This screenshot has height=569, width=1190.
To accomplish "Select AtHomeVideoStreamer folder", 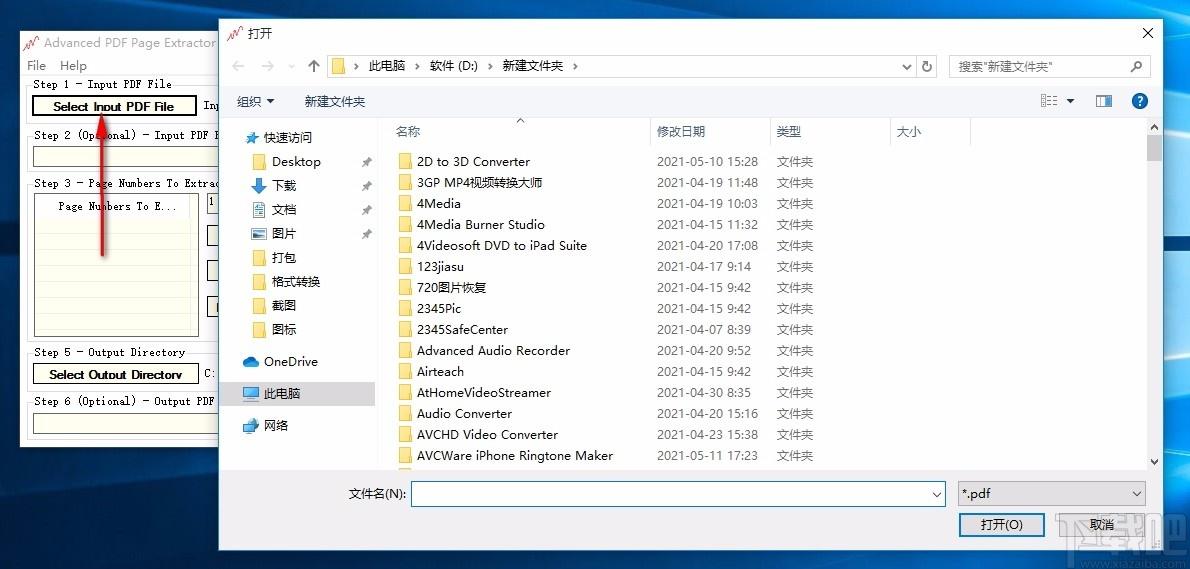I will (x=483, y=393).
